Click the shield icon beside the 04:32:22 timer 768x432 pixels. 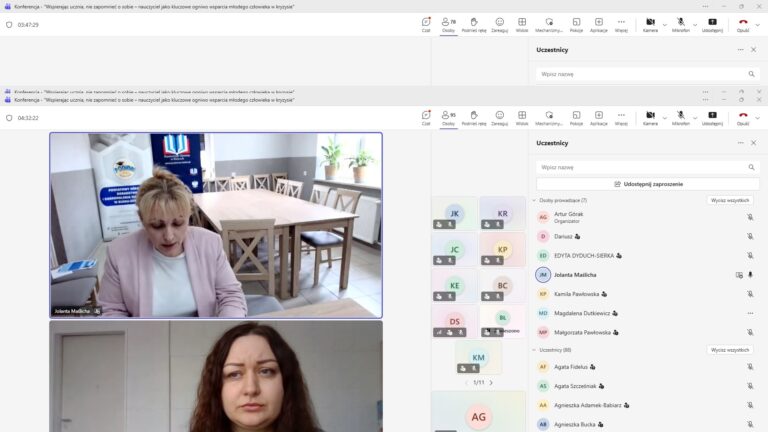click(x=9, y=118)
